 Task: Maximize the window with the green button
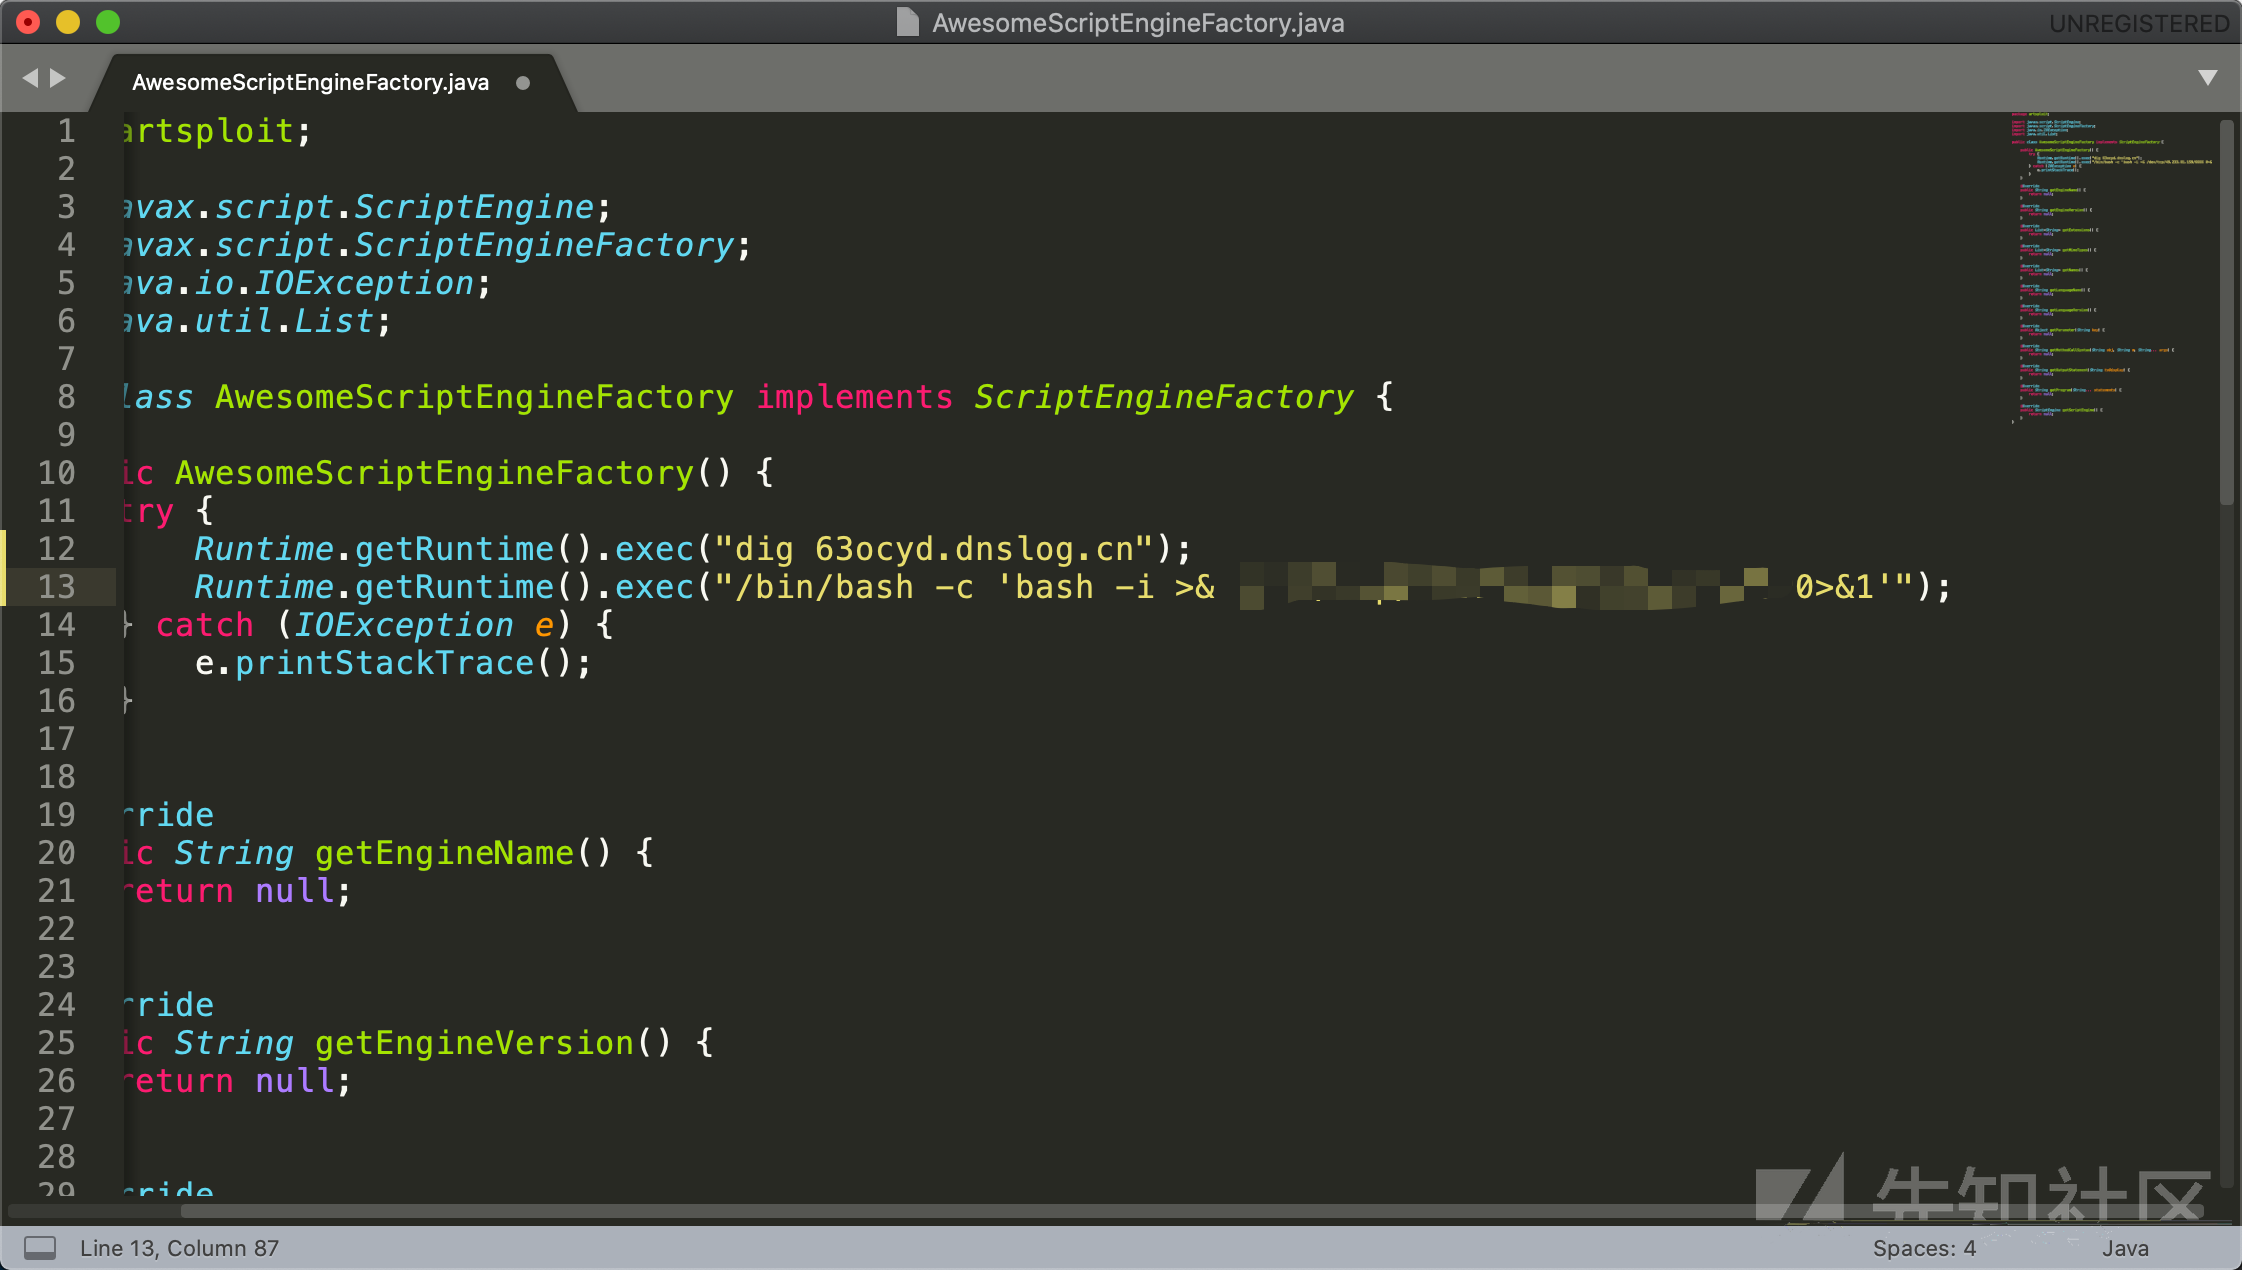108,22
